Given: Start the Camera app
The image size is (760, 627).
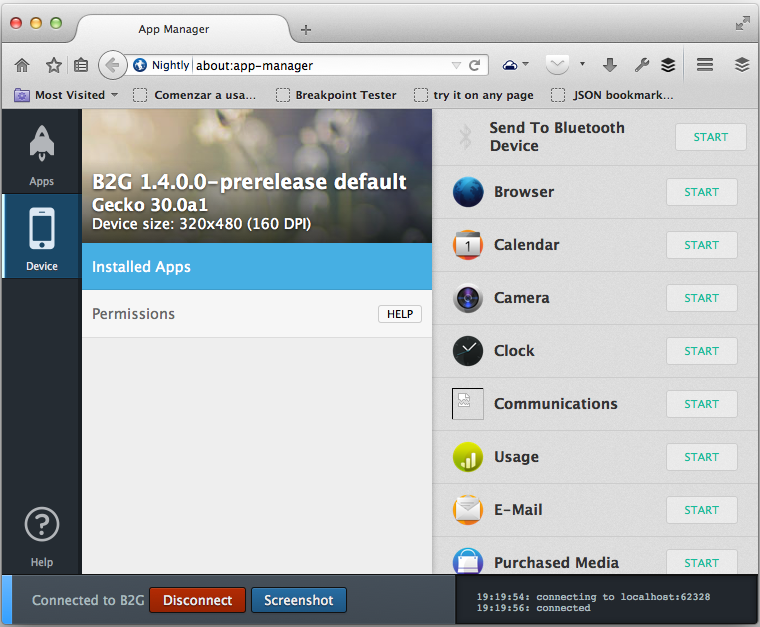Looking at the screenshot, I should (702, 298).
